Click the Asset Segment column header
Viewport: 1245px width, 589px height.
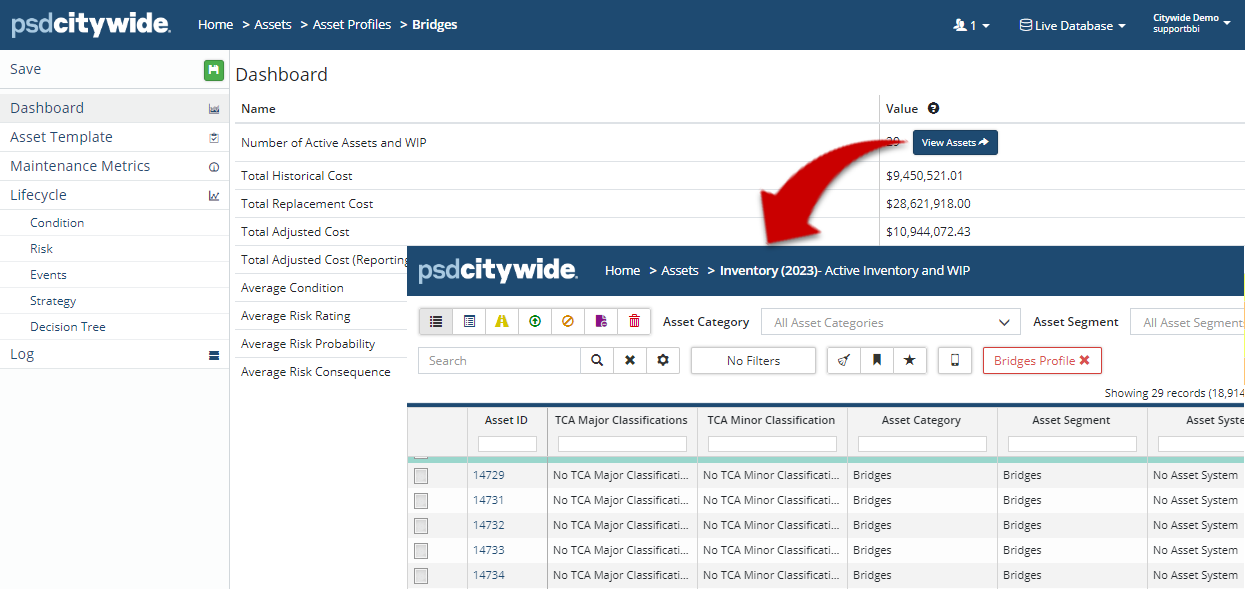1072,421
